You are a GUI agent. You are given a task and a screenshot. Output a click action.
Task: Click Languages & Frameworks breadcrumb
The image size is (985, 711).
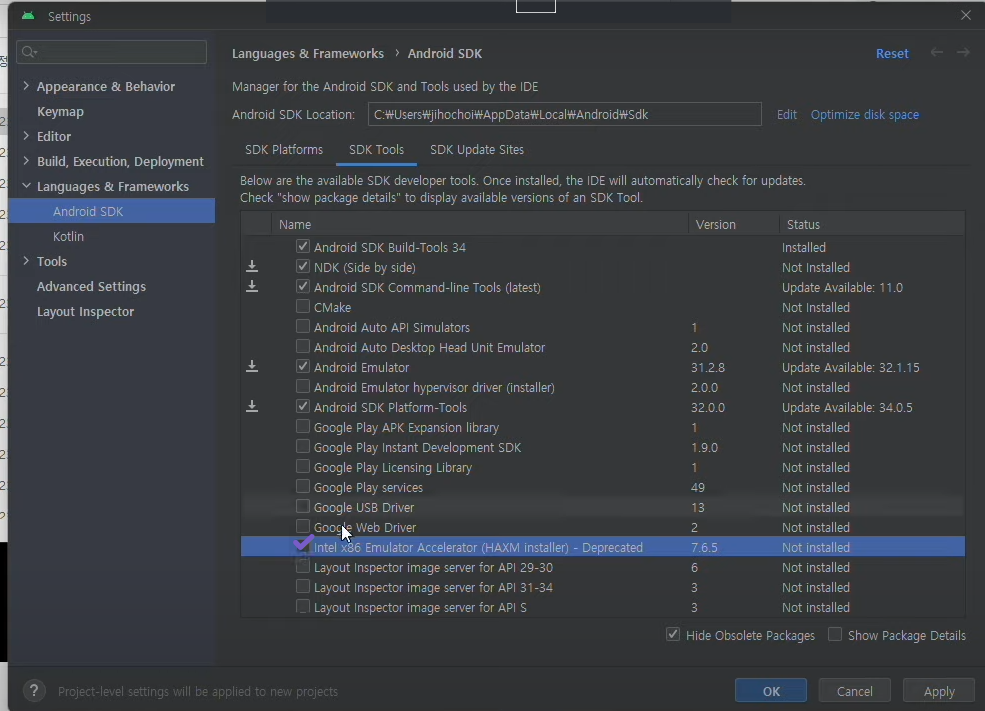click(x=308, y=53)
